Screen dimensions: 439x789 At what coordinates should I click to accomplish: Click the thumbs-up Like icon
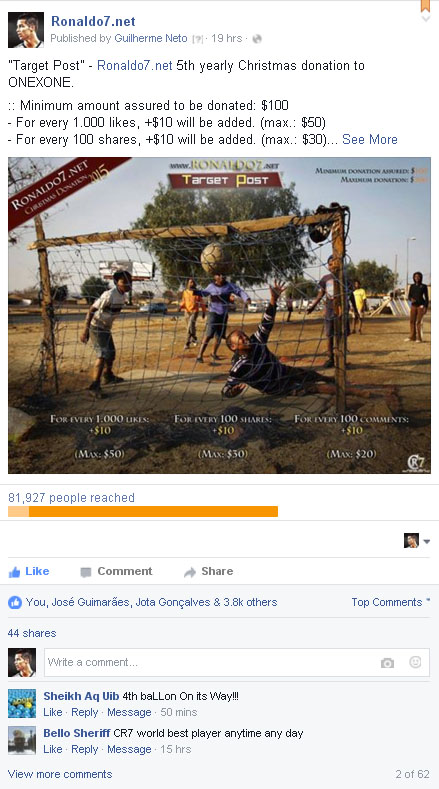coord(15,572)
